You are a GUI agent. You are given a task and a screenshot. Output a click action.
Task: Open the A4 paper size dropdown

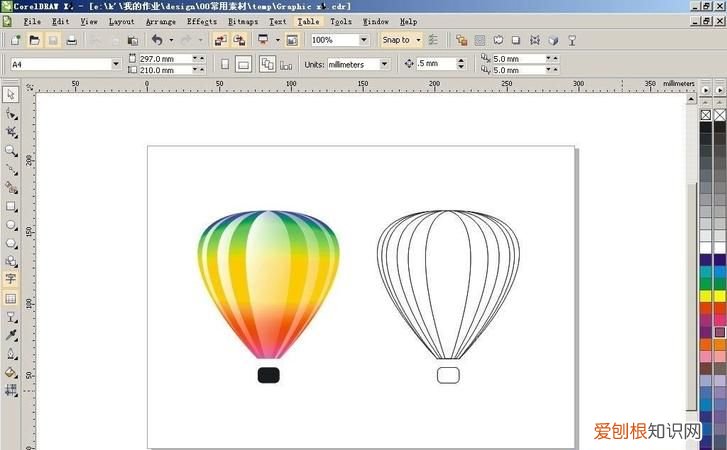[116, 64]
